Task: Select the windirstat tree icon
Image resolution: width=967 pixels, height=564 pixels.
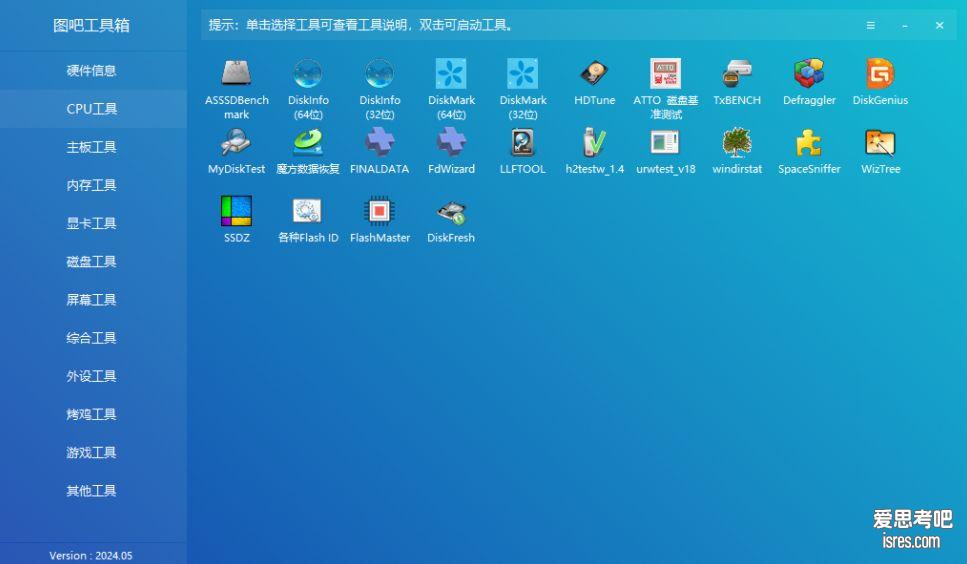Action: [737, 142]
